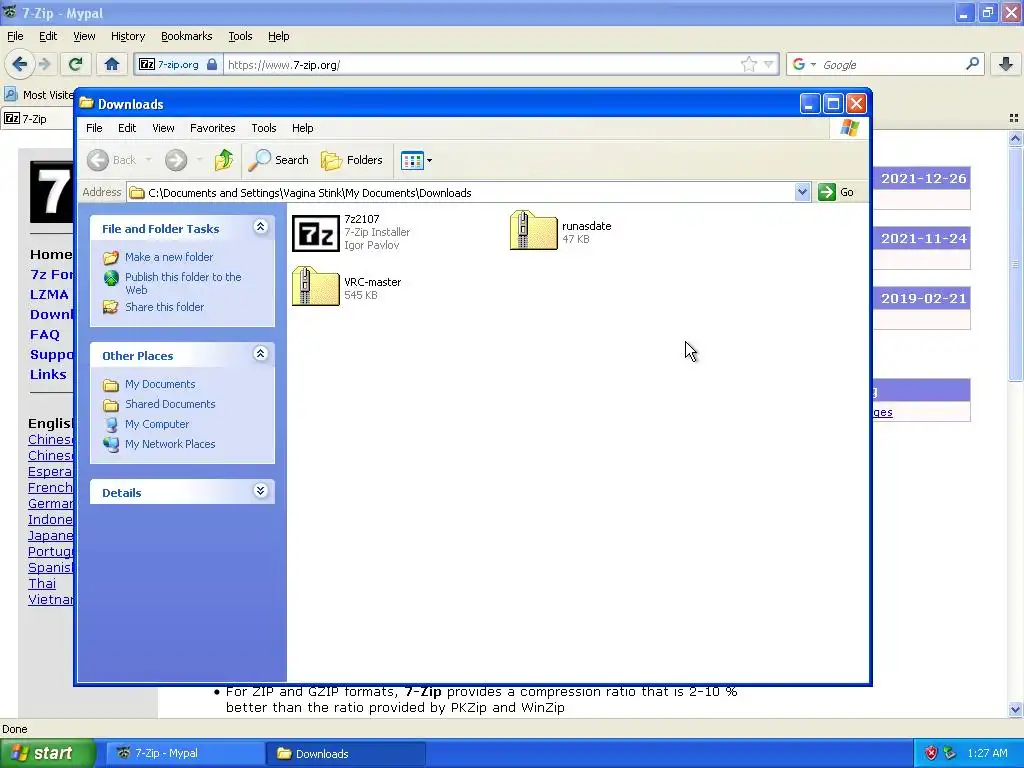Click the site identity padlock icon

click(212, 64)
